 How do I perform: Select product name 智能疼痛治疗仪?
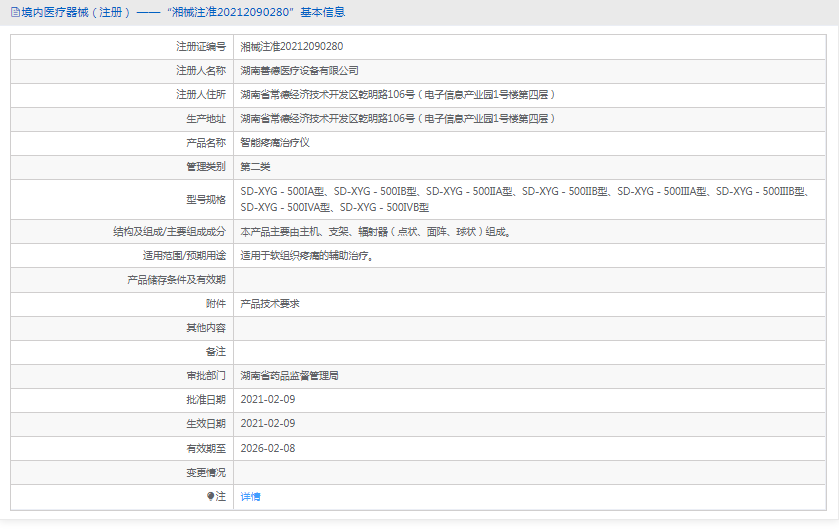[x=275, y=142]
